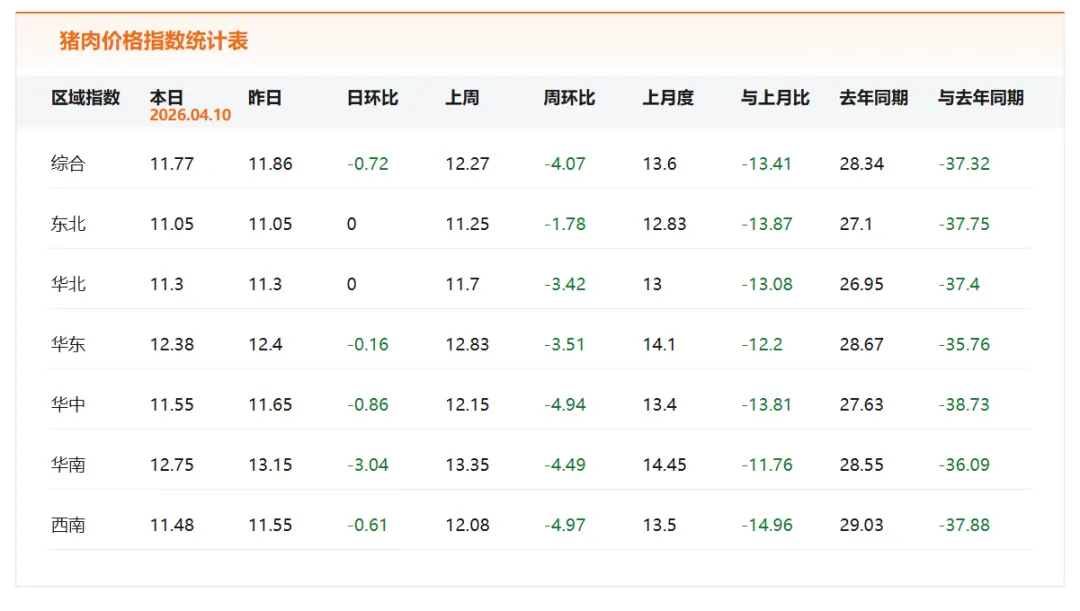Click the 日环比 column header
Image resolution: width=1080 pixels, height=611 pixels.
tap(372, 98)
